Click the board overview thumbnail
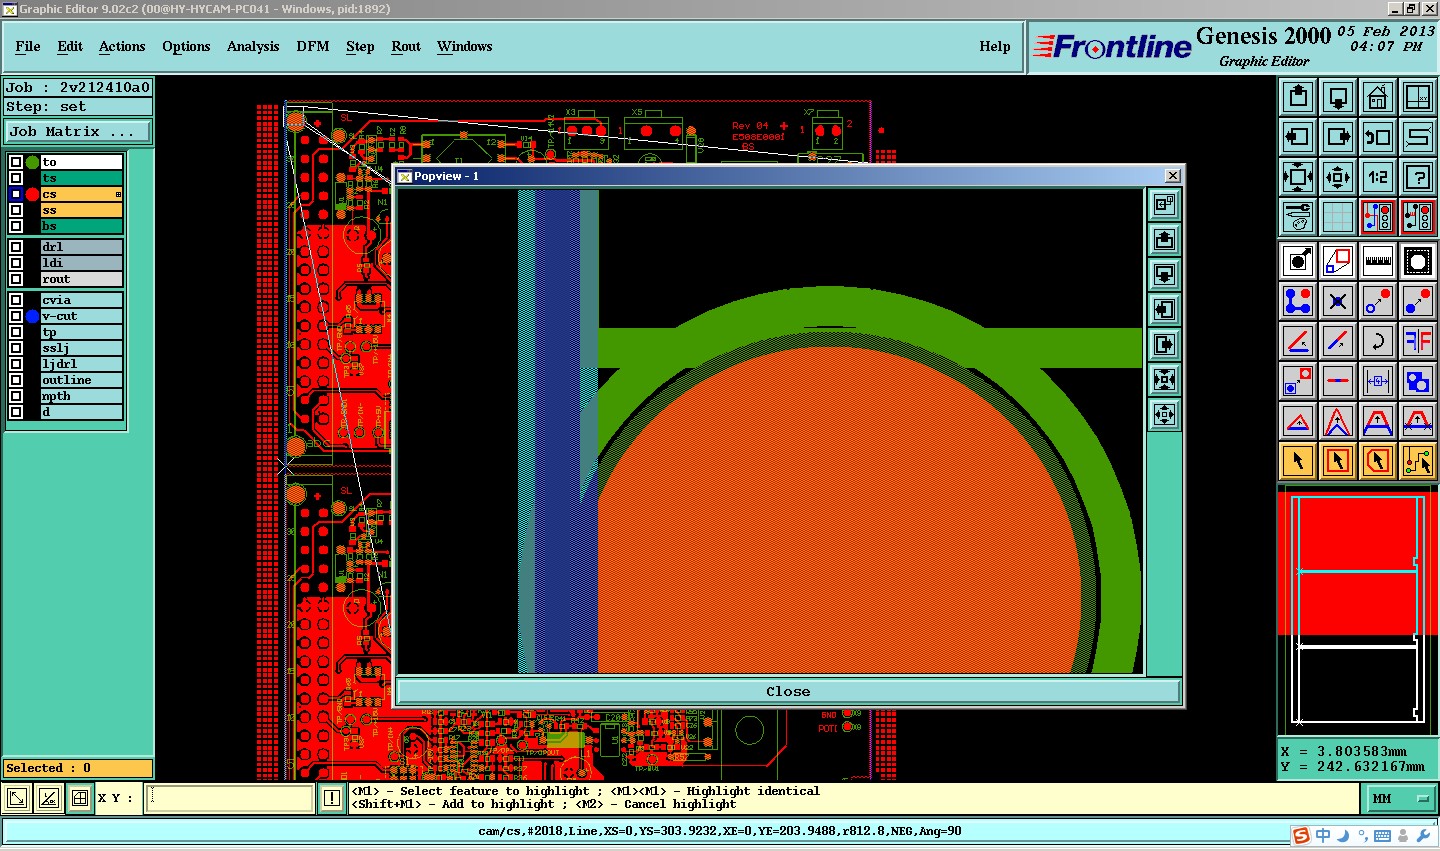 [1358, 610]
